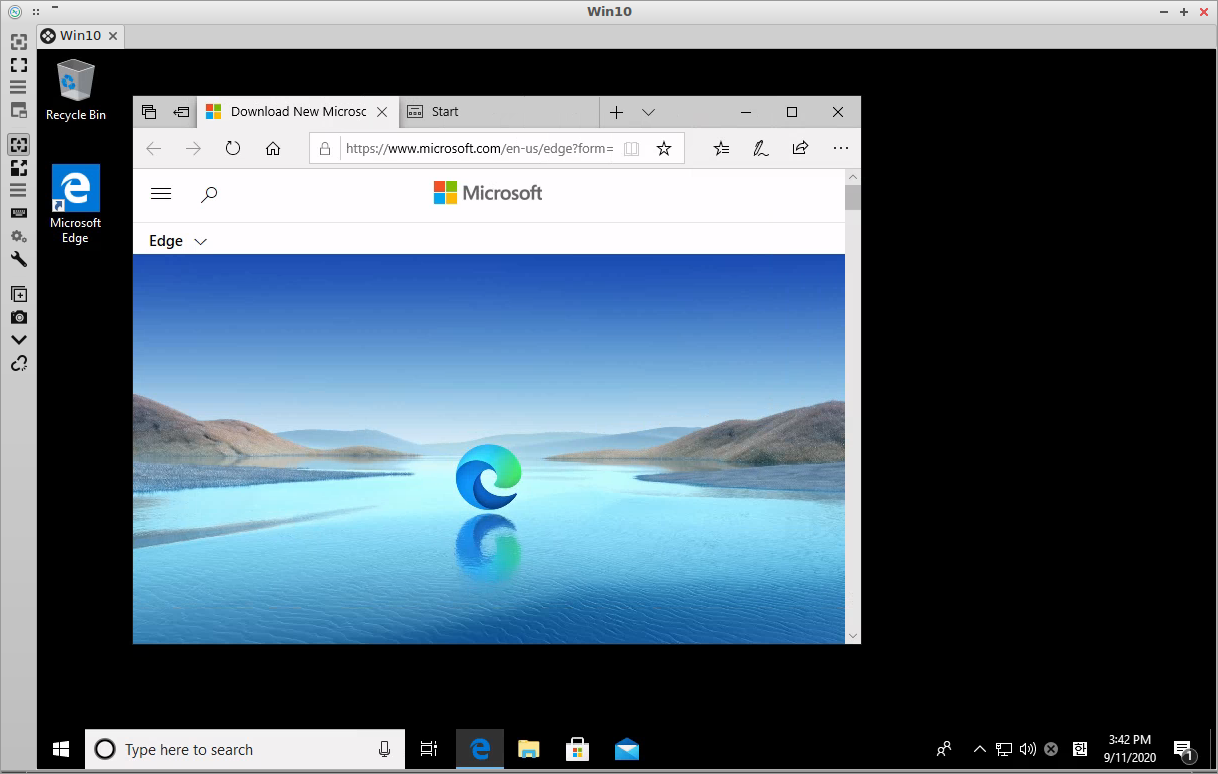Open the Windows Start menu
Image resolution: width=1218 pixels, height=774 pixels.
pos(61,749)
